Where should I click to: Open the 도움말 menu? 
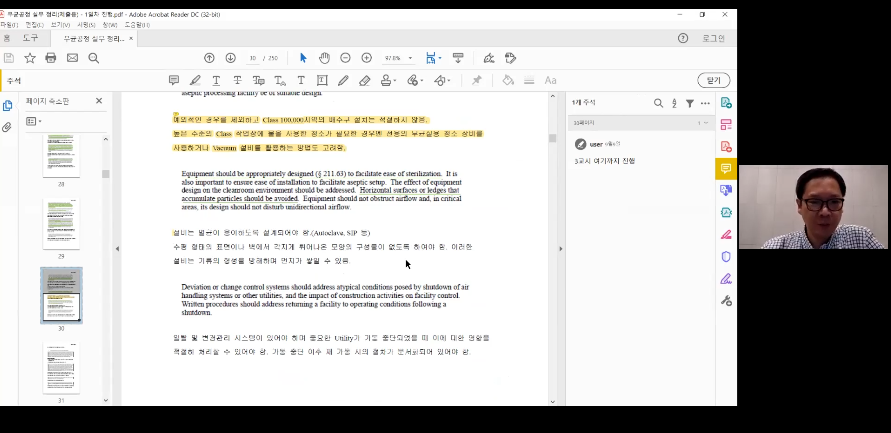(x=137, y=25)
